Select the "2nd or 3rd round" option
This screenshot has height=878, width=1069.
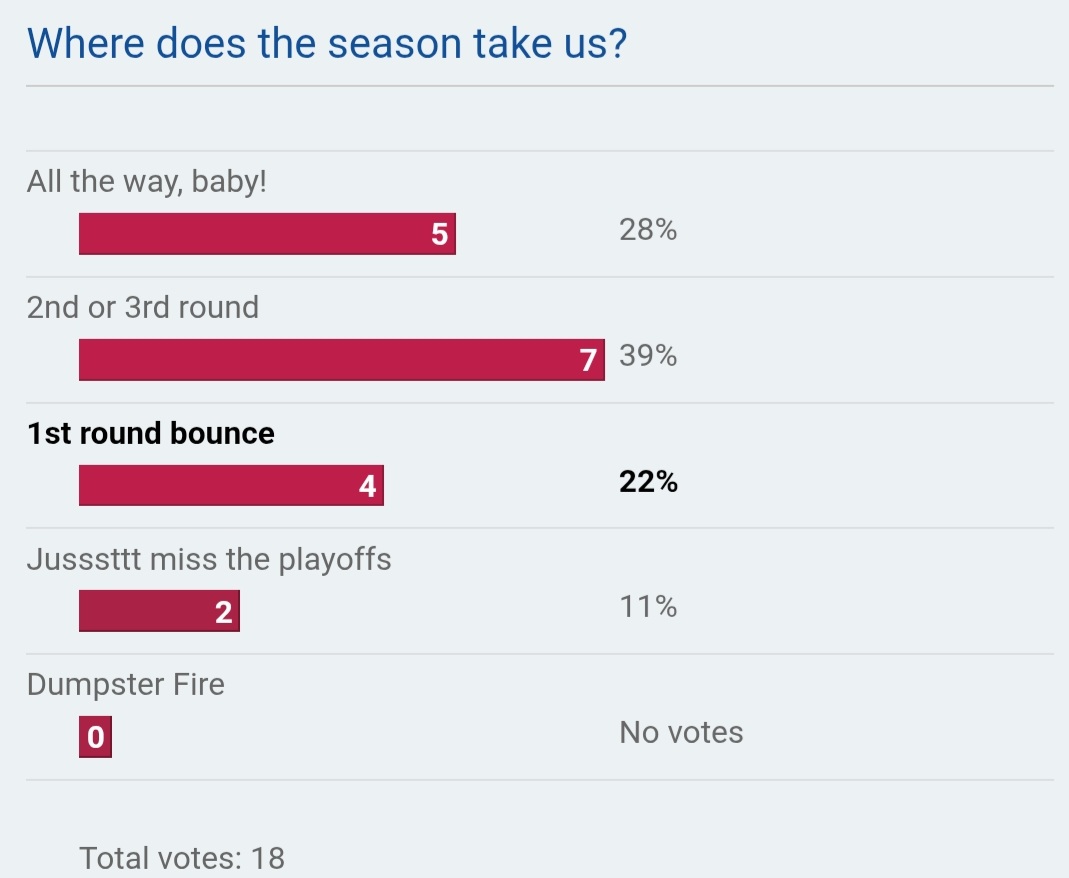143,307
